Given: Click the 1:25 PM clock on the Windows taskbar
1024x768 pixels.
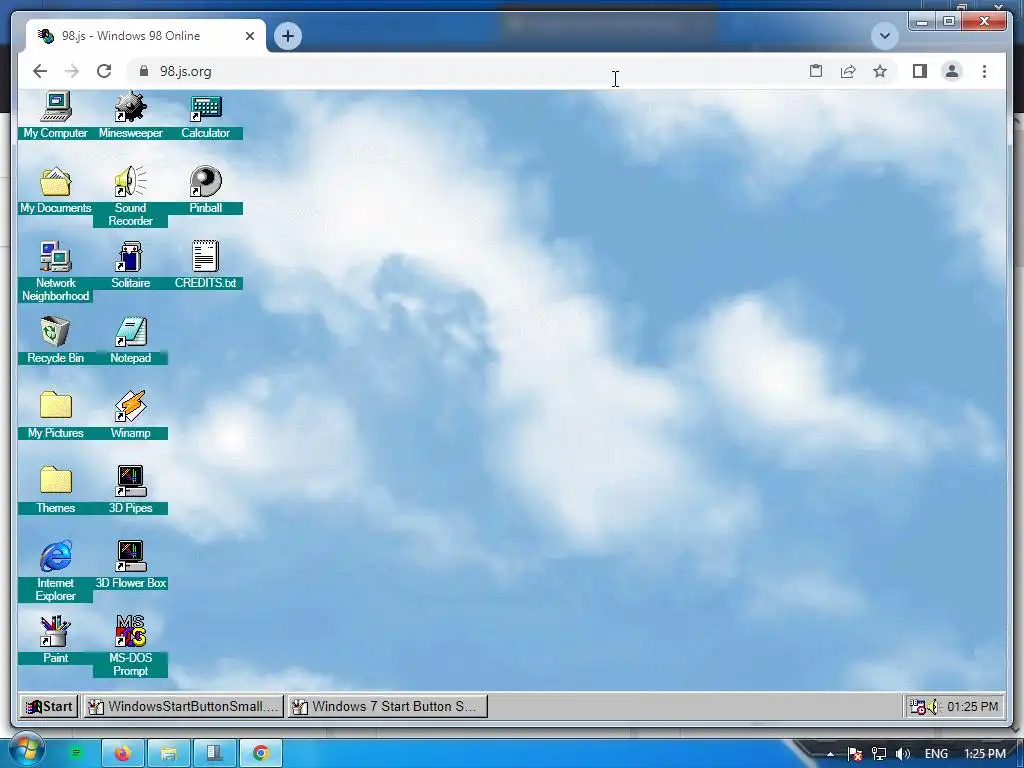Looking at the screenshot, I should (x=985, y=754).
